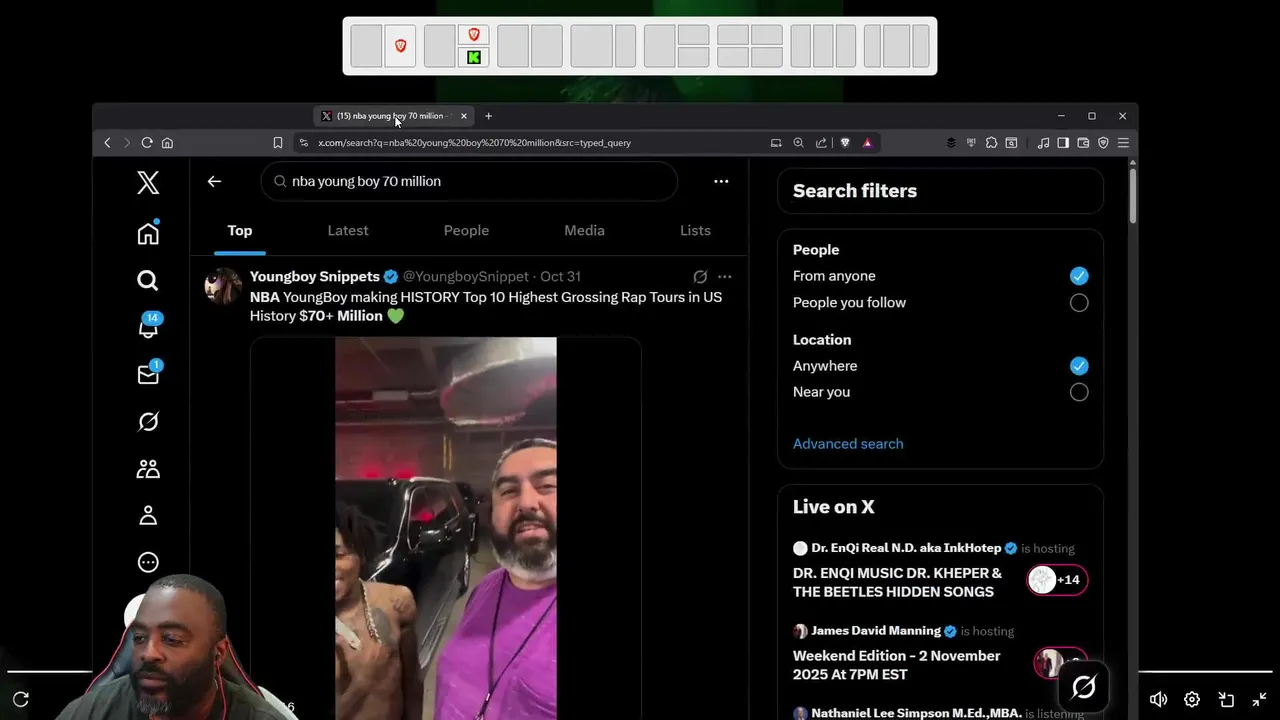Switch to Media results tab

click(x=584, y=230)
